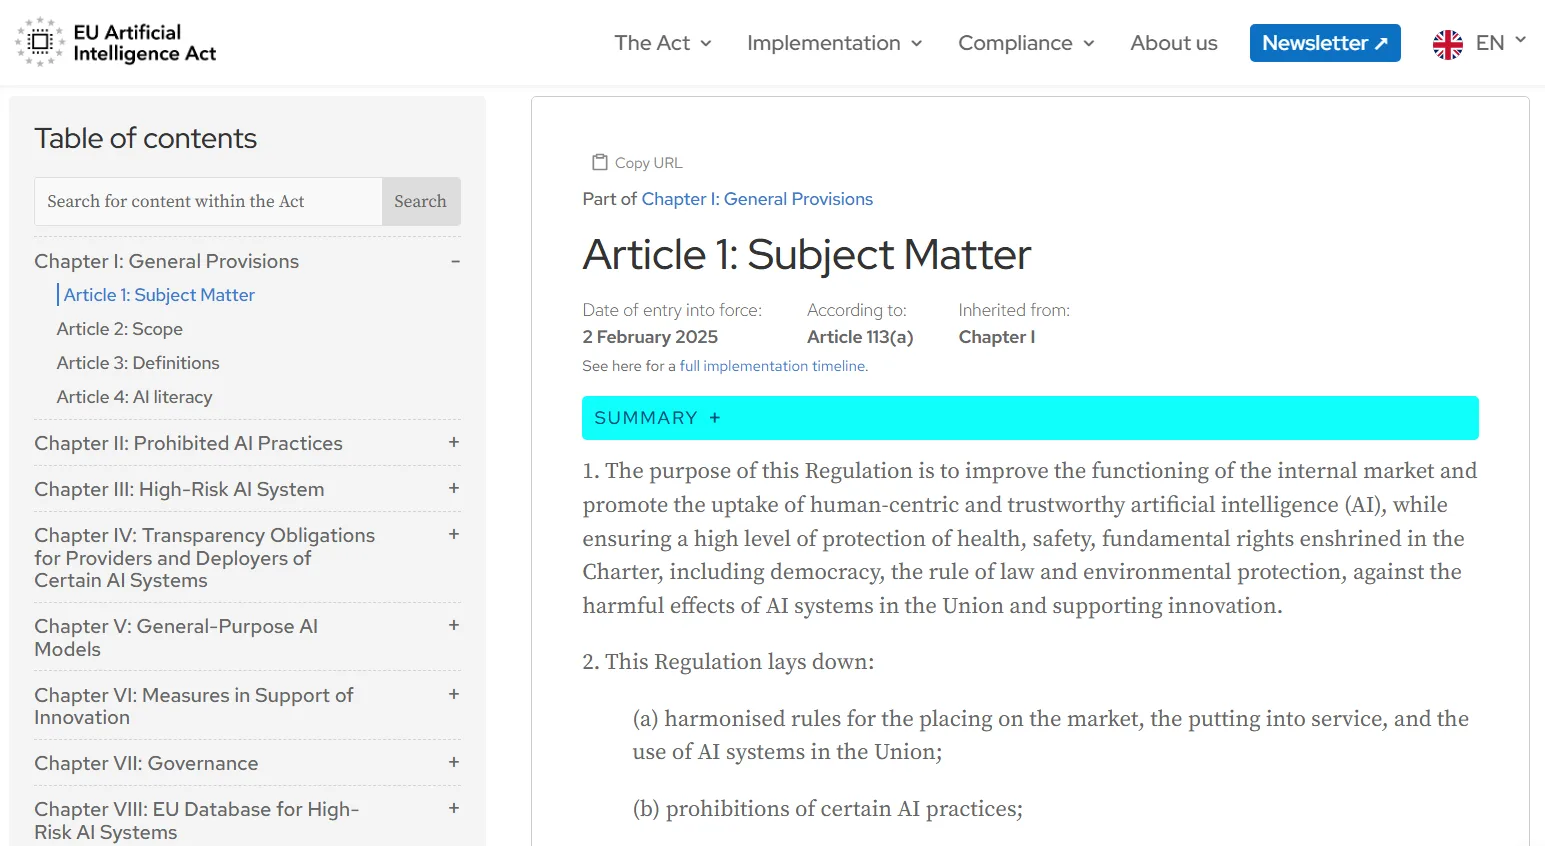Open The Act dropdown menu

[x=662, y=43]
